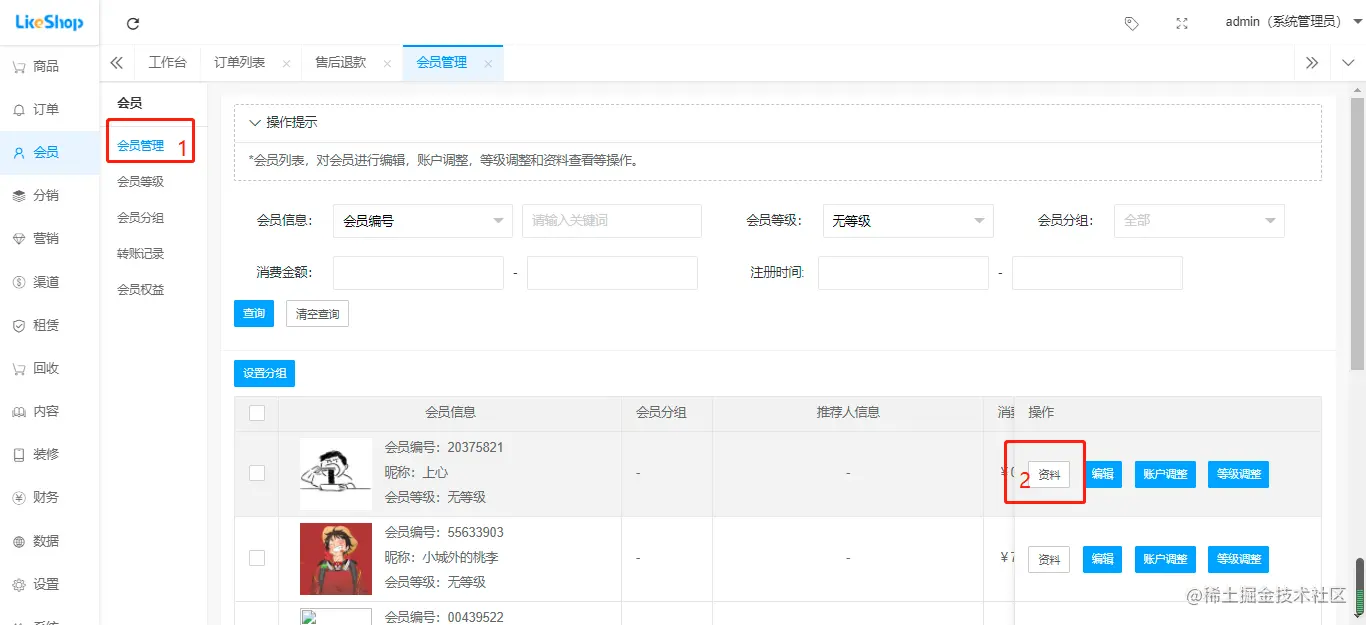Click double-right arrow tab scroll icon

[x=1312, y=63]
